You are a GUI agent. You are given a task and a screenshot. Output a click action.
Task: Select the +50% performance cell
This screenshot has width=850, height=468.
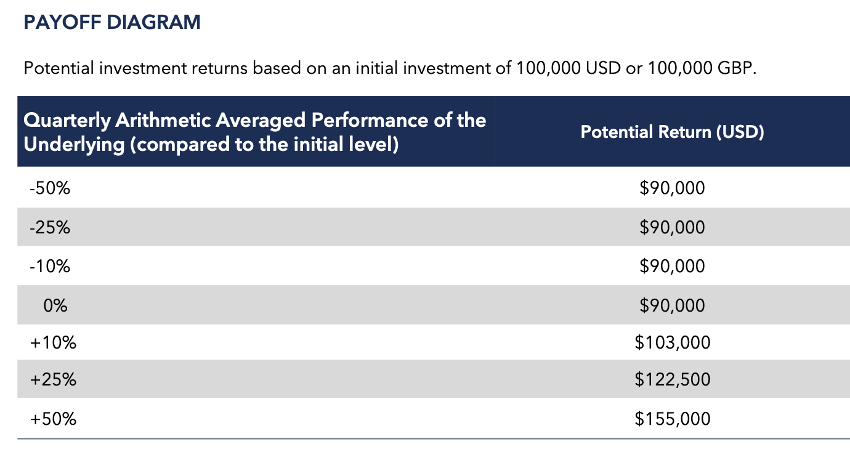click(52, 419)
